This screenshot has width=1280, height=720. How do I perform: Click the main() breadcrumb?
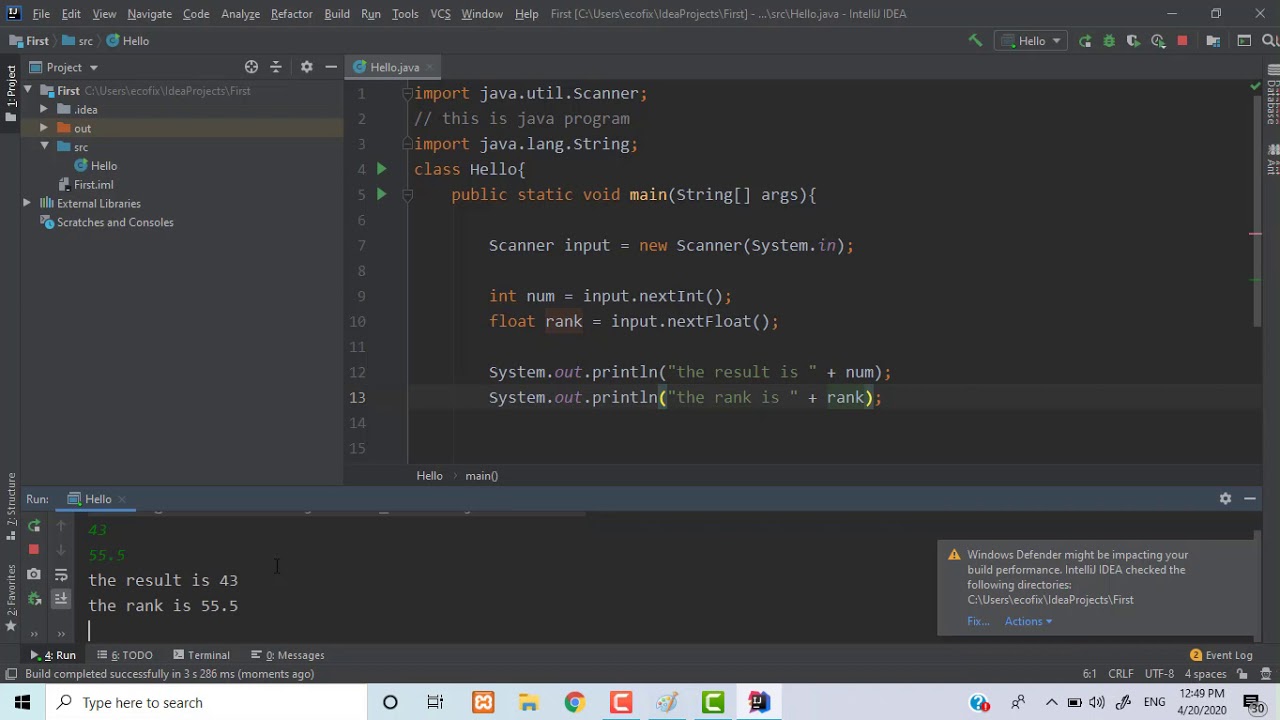pyautogui.click(x=481, y=476)
